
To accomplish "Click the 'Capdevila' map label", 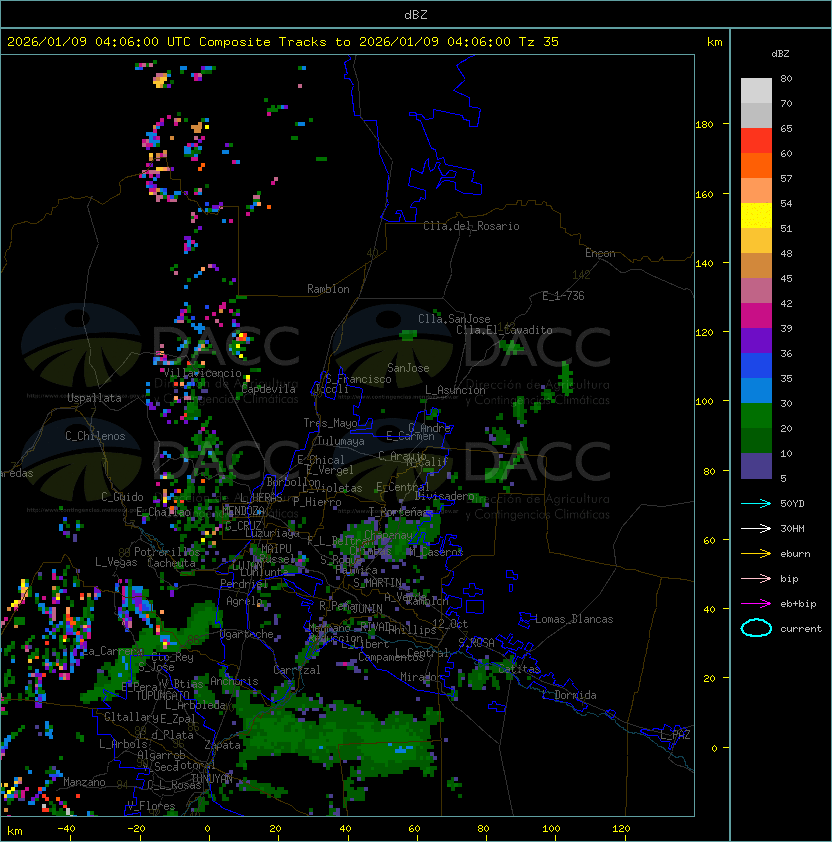I will (x=268, y=389).
